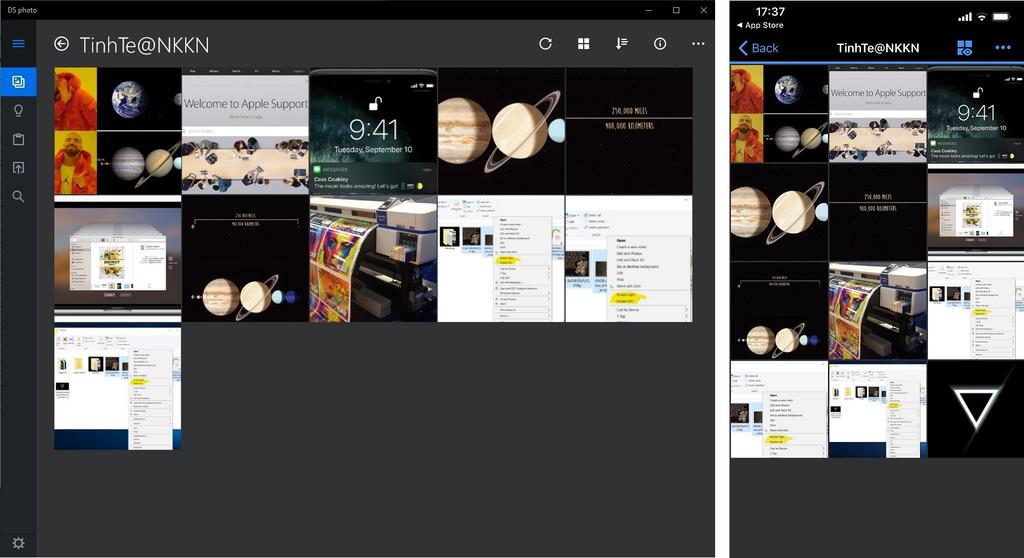Click TinhTe@NKKN album title on desktop
1024x558 pixels.
click(144, 45)
